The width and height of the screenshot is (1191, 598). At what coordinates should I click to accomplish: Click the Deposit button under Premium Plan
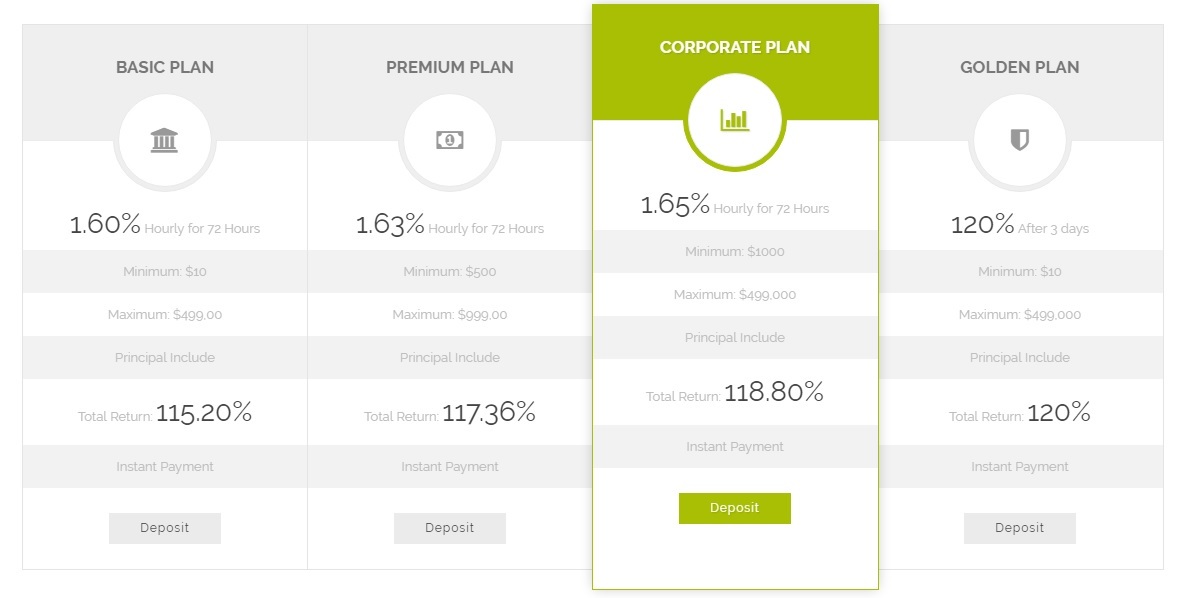[450, 528]
